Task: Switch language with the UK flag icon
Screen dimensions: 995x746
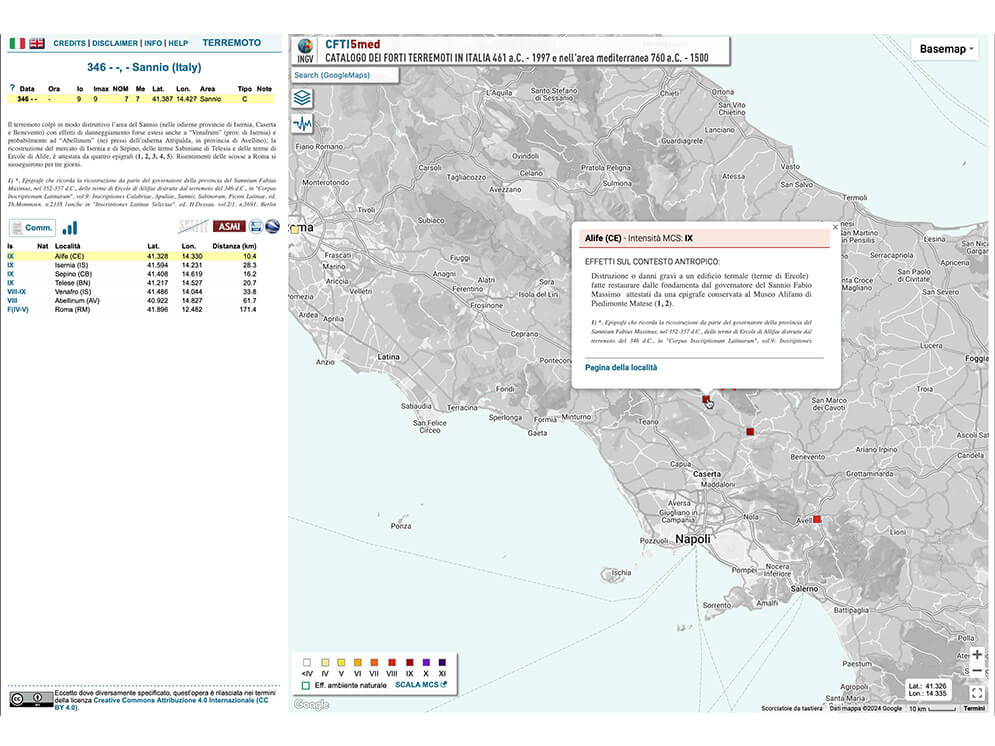Action: tap(37, 43)
